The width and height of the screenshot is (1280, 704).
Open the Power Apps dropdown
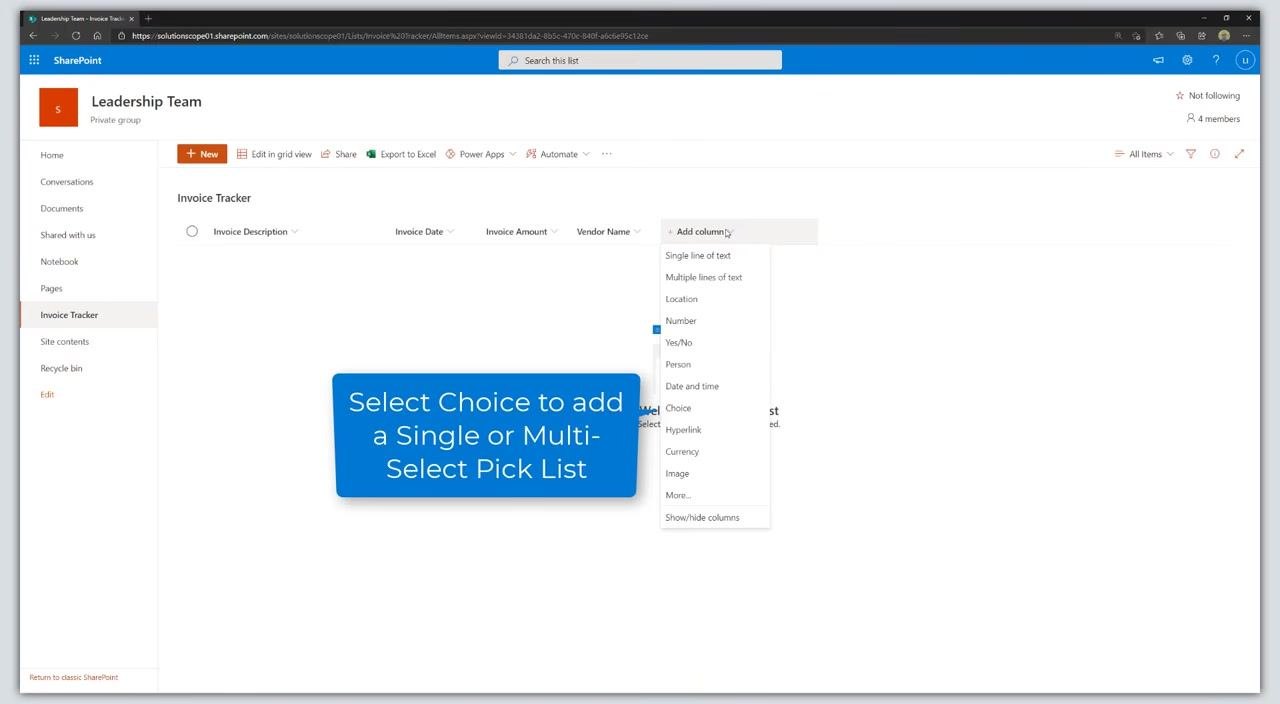pos(481,154)
